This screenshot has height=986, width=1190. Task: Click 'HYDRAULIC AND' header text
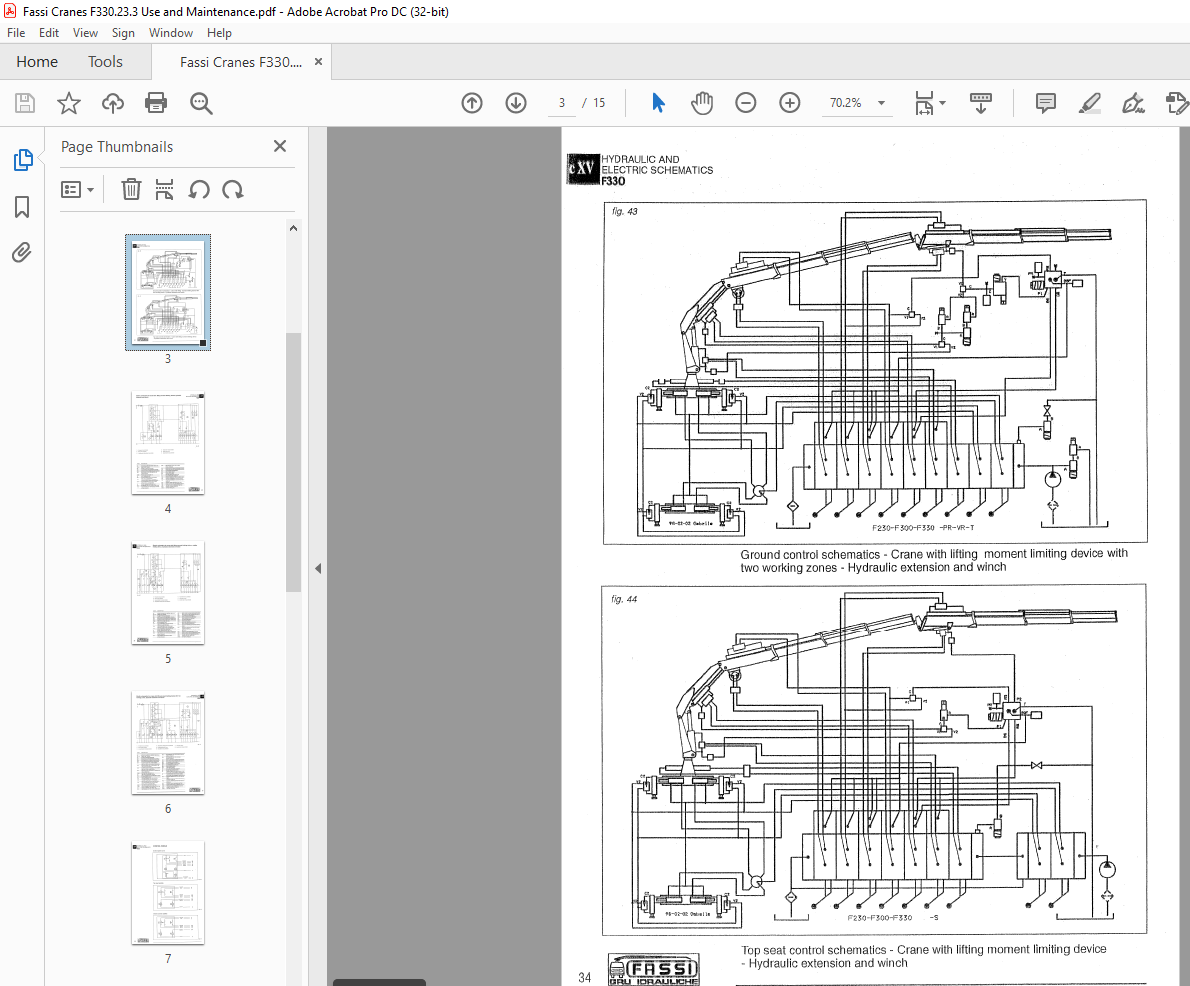[640, 159]
